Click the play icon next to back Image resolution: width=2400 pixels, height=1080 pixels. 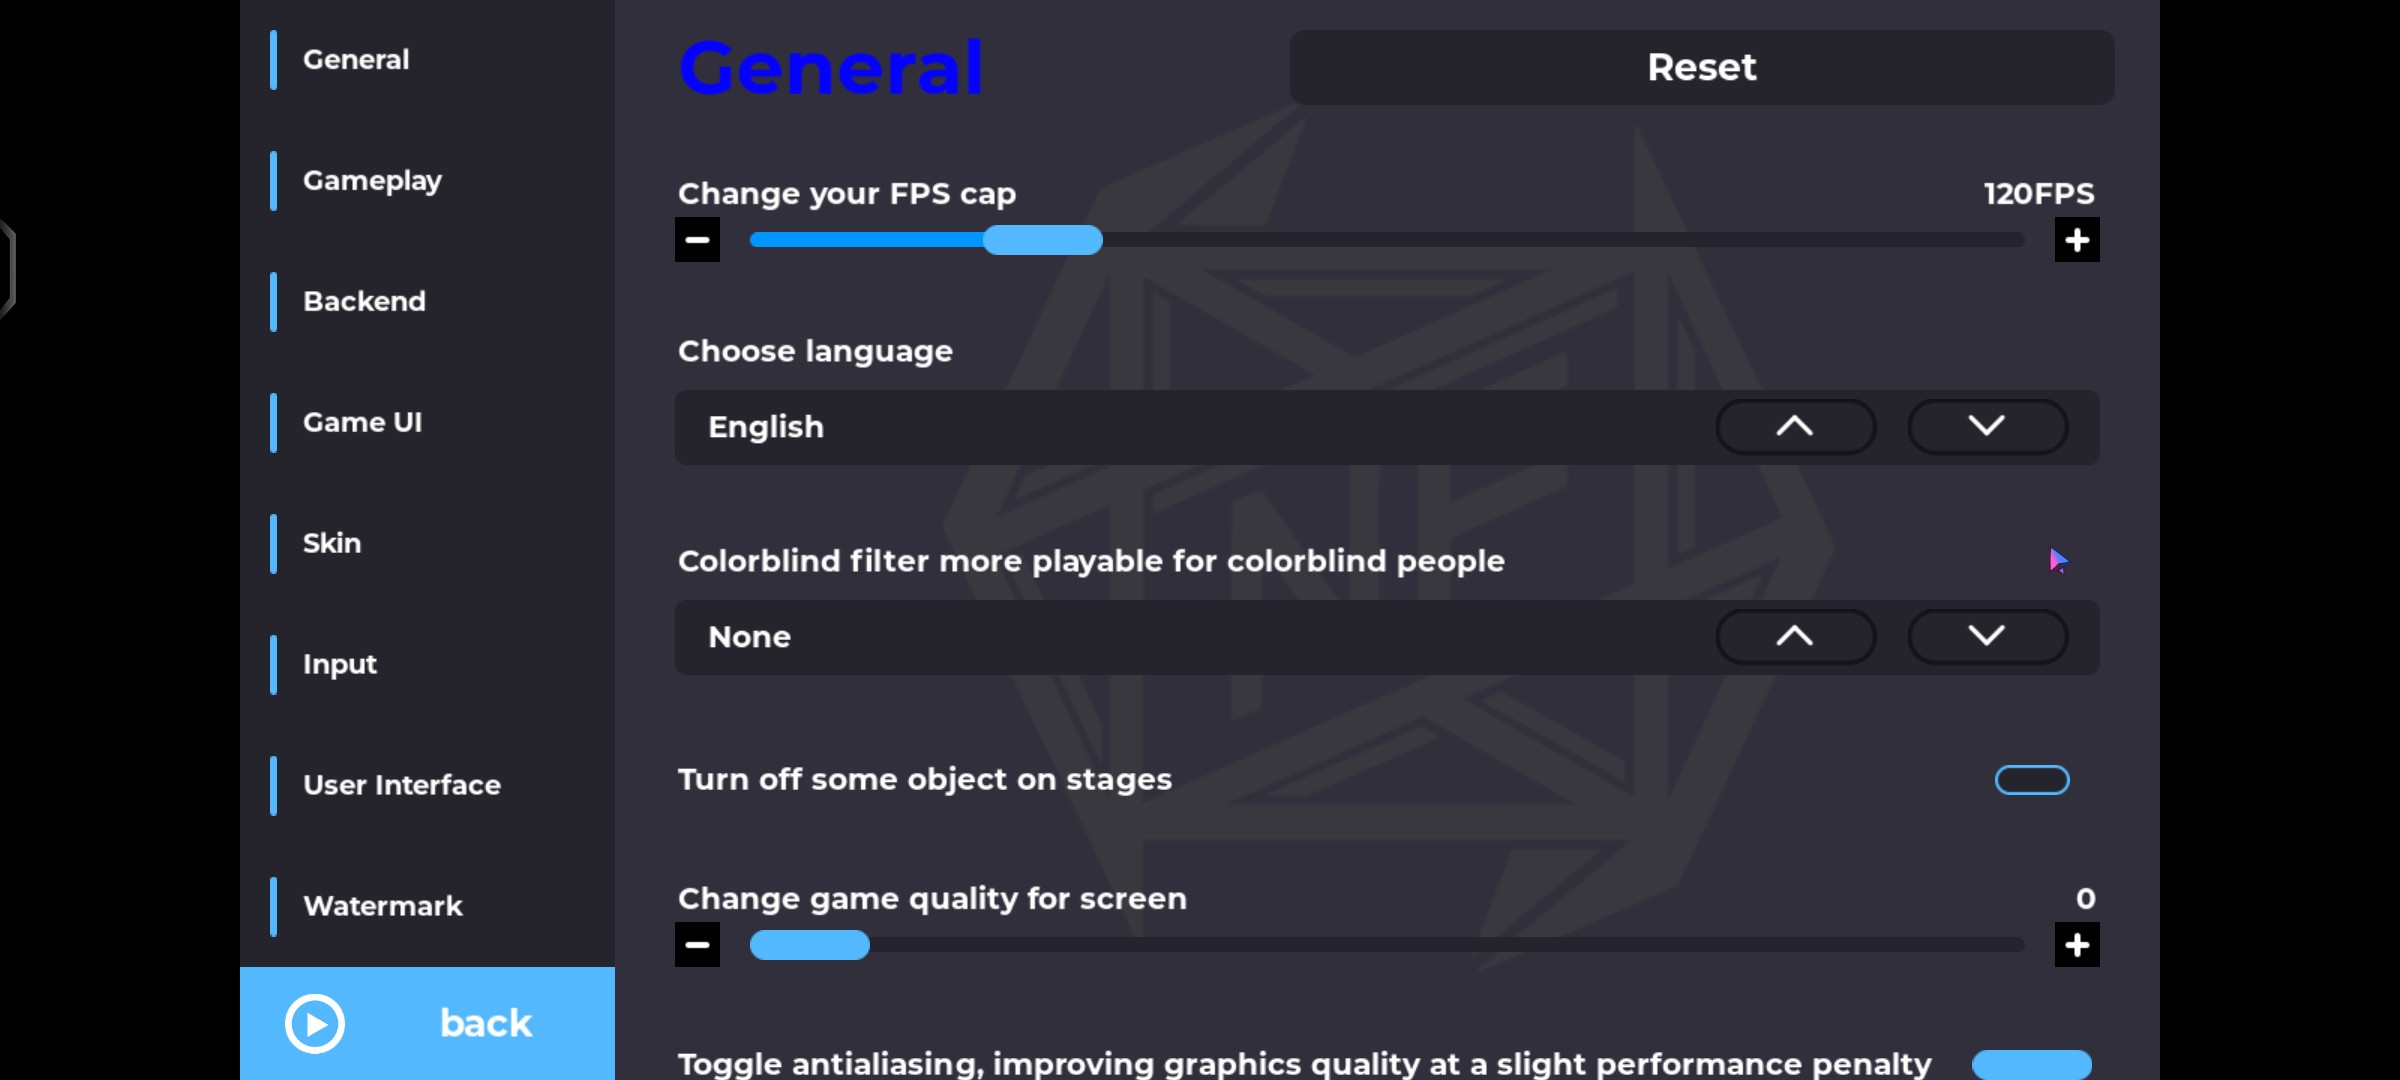(x=314, y=1023)
